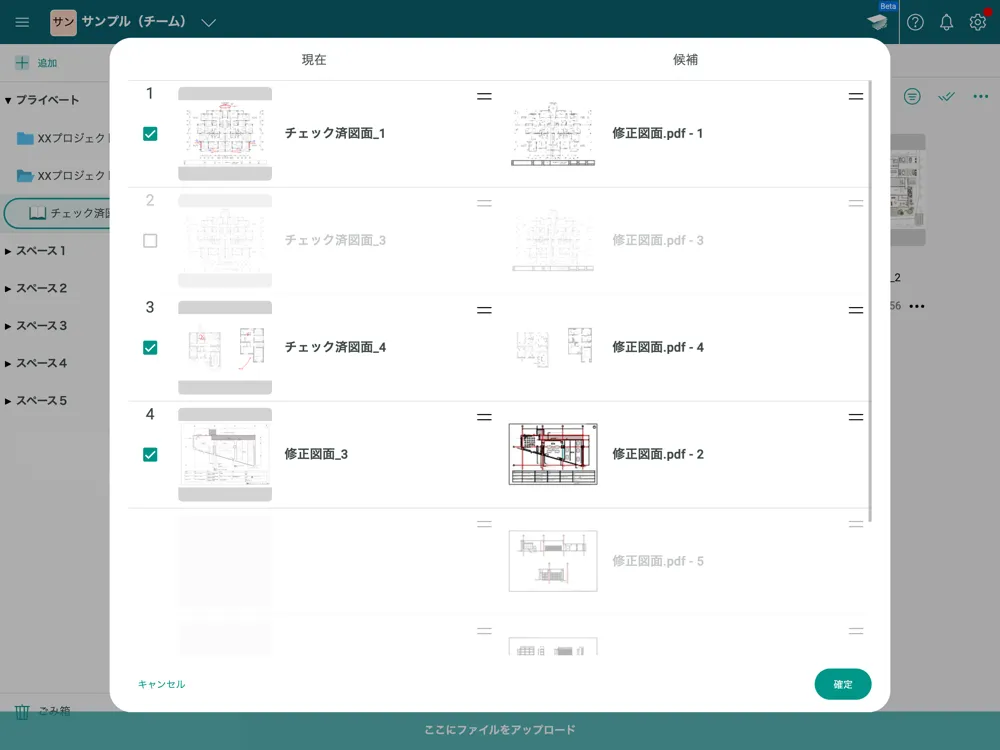Check the チェック済図面_3 checkbox
The width and height of the screenshot is (1000, 750).
pos(150,240)
